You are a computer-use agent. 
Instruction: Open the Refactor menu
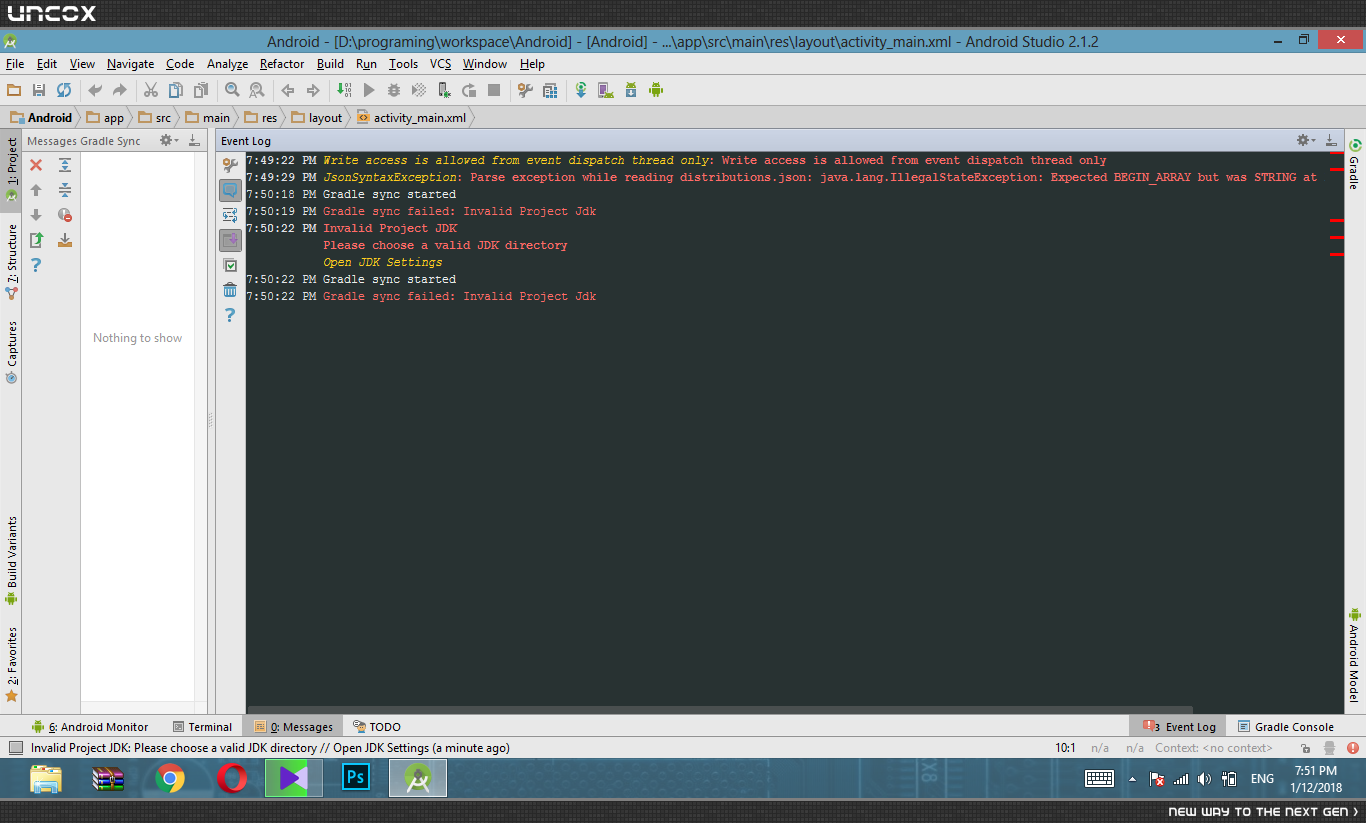coord(282,64)
